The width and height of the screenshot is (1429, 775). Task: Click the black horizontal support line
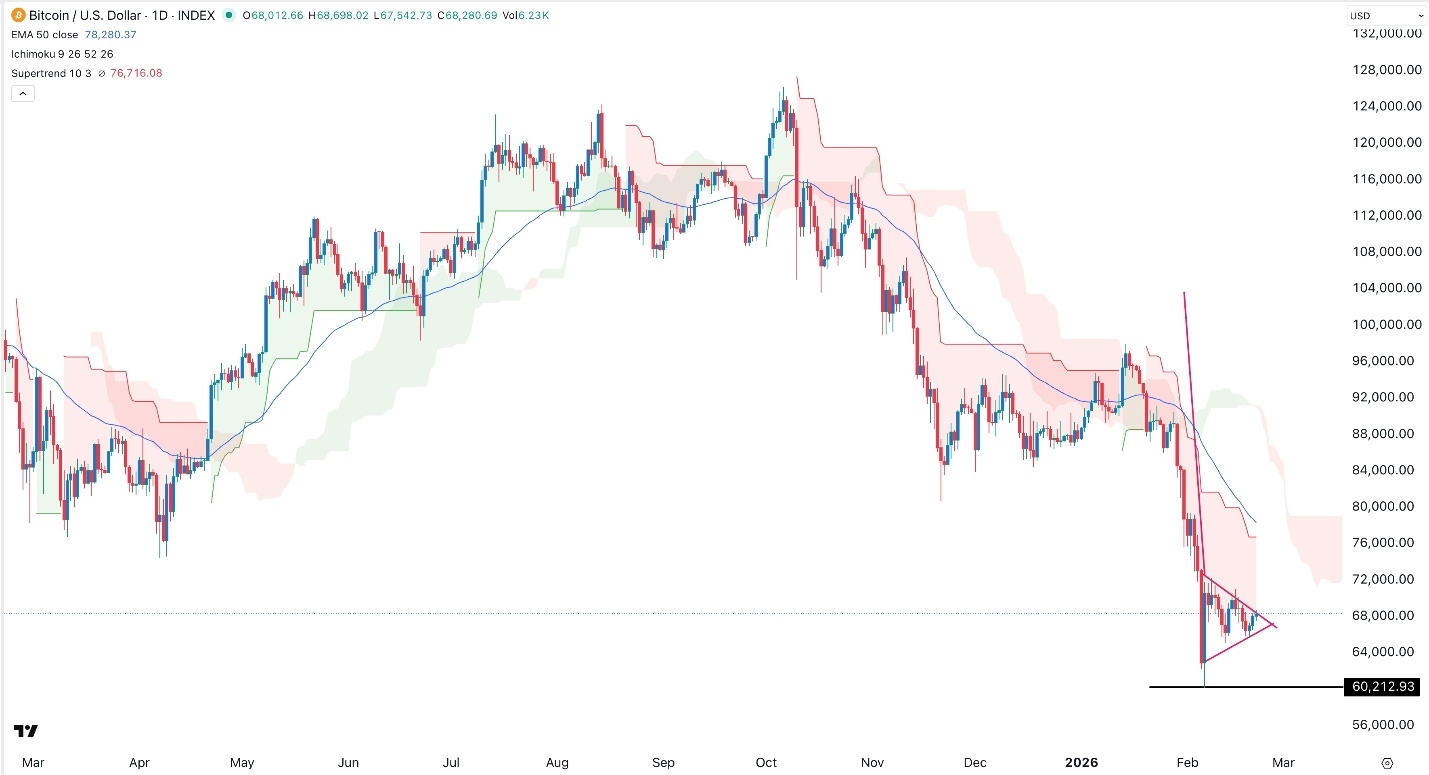[1250, 687]
